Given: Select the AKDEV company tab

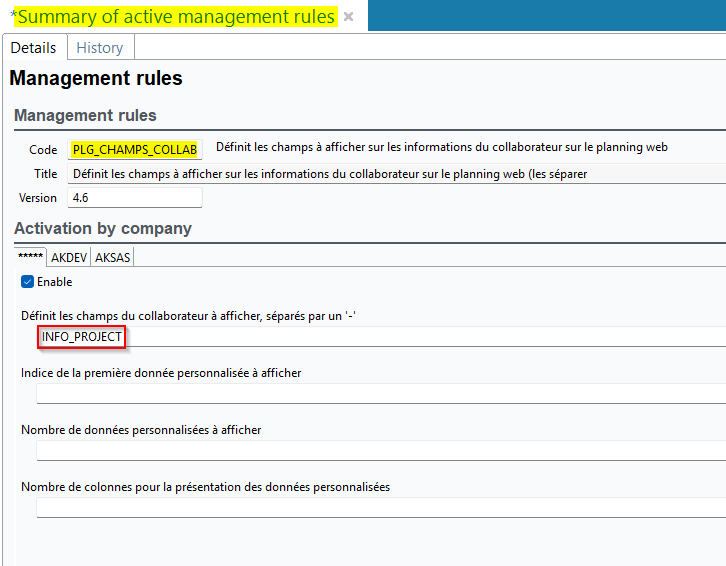Looking at the screenshot, I should point(69,257).
